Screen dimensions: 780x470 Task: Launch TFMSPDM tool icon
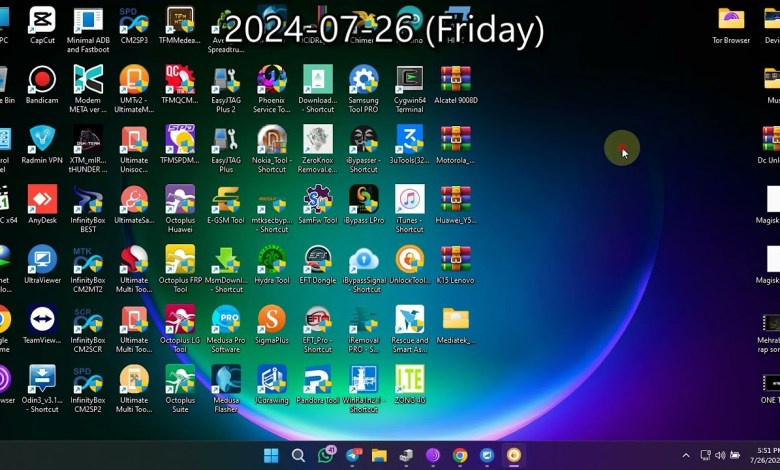[180, 139]
